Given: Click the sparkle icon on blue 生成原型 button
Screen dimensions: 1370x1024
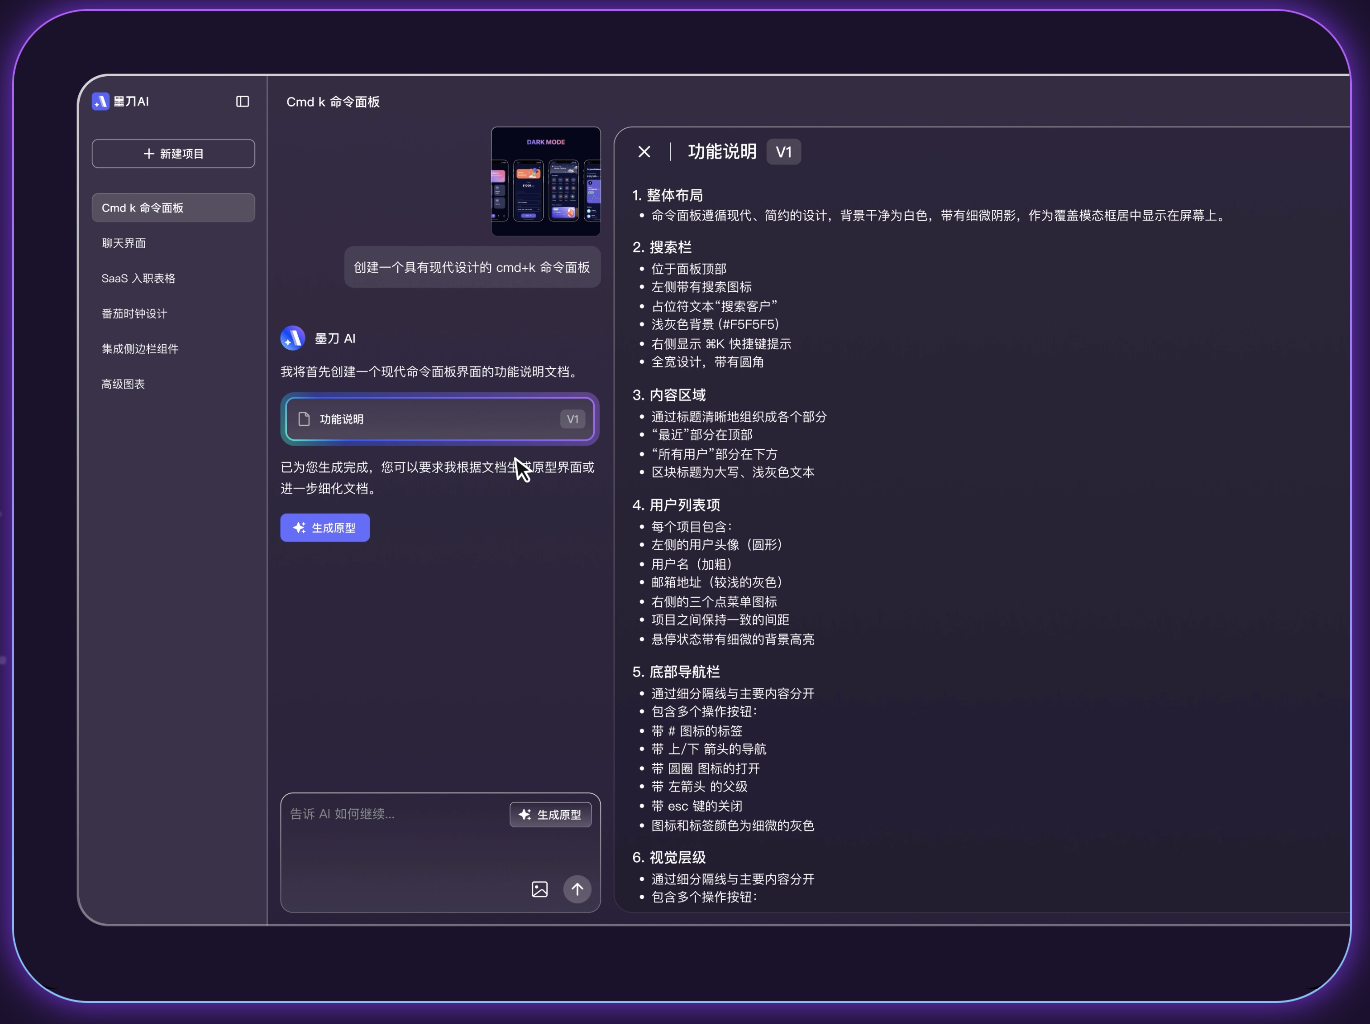Looking at the screenshot, I should pos(298,527).
